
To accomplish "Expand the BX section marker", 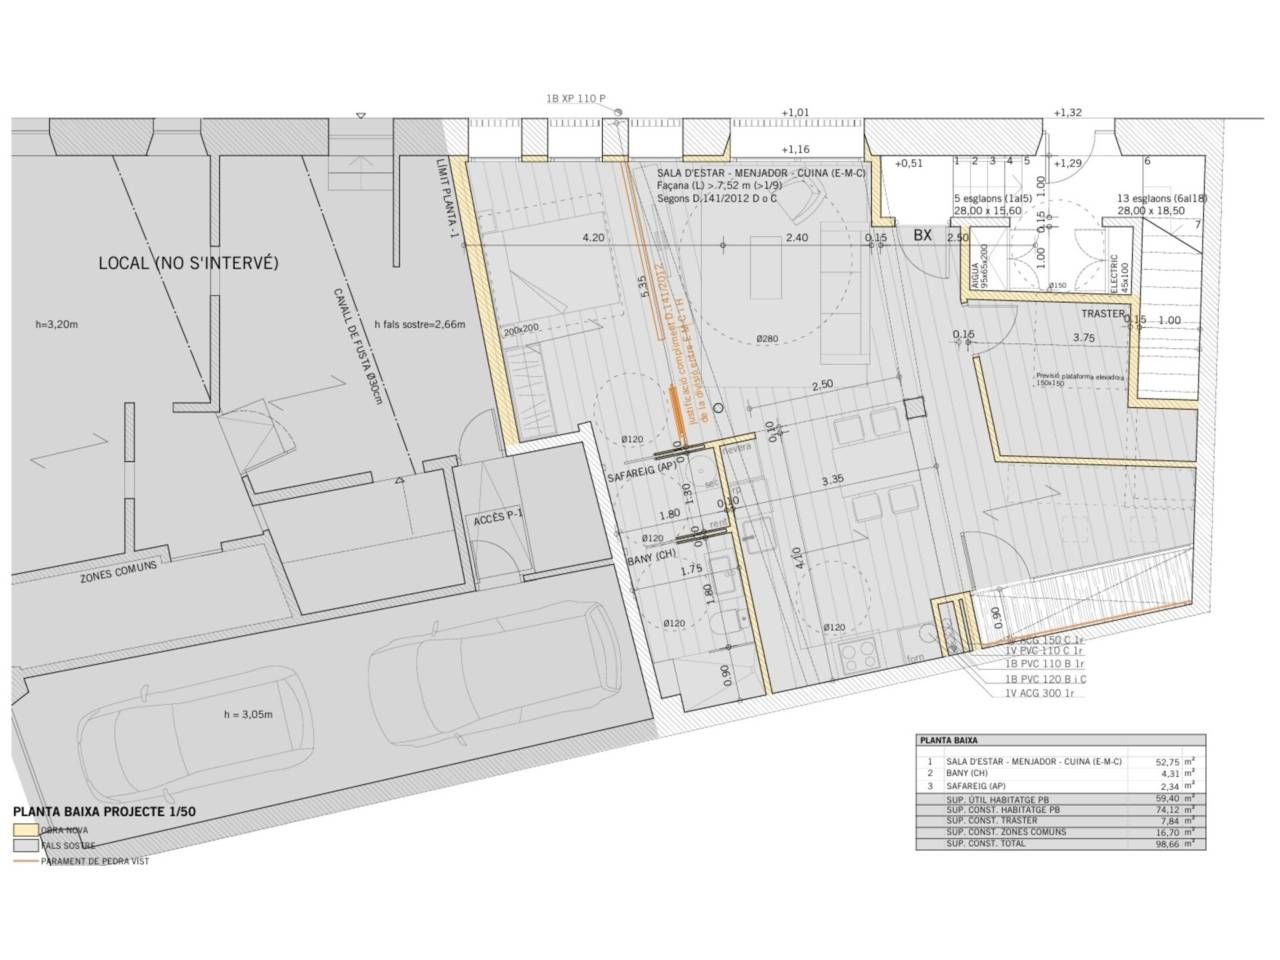I will pos(922,234).
